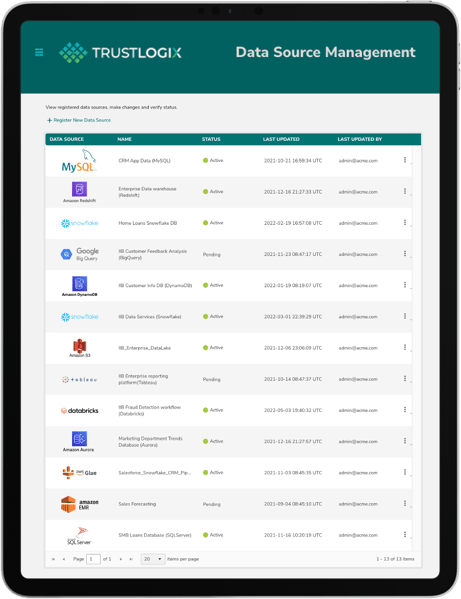Open actions menu for Fraud Detection workflow row
This screenshot has height=599, width=461.
(x=405, y=410)
